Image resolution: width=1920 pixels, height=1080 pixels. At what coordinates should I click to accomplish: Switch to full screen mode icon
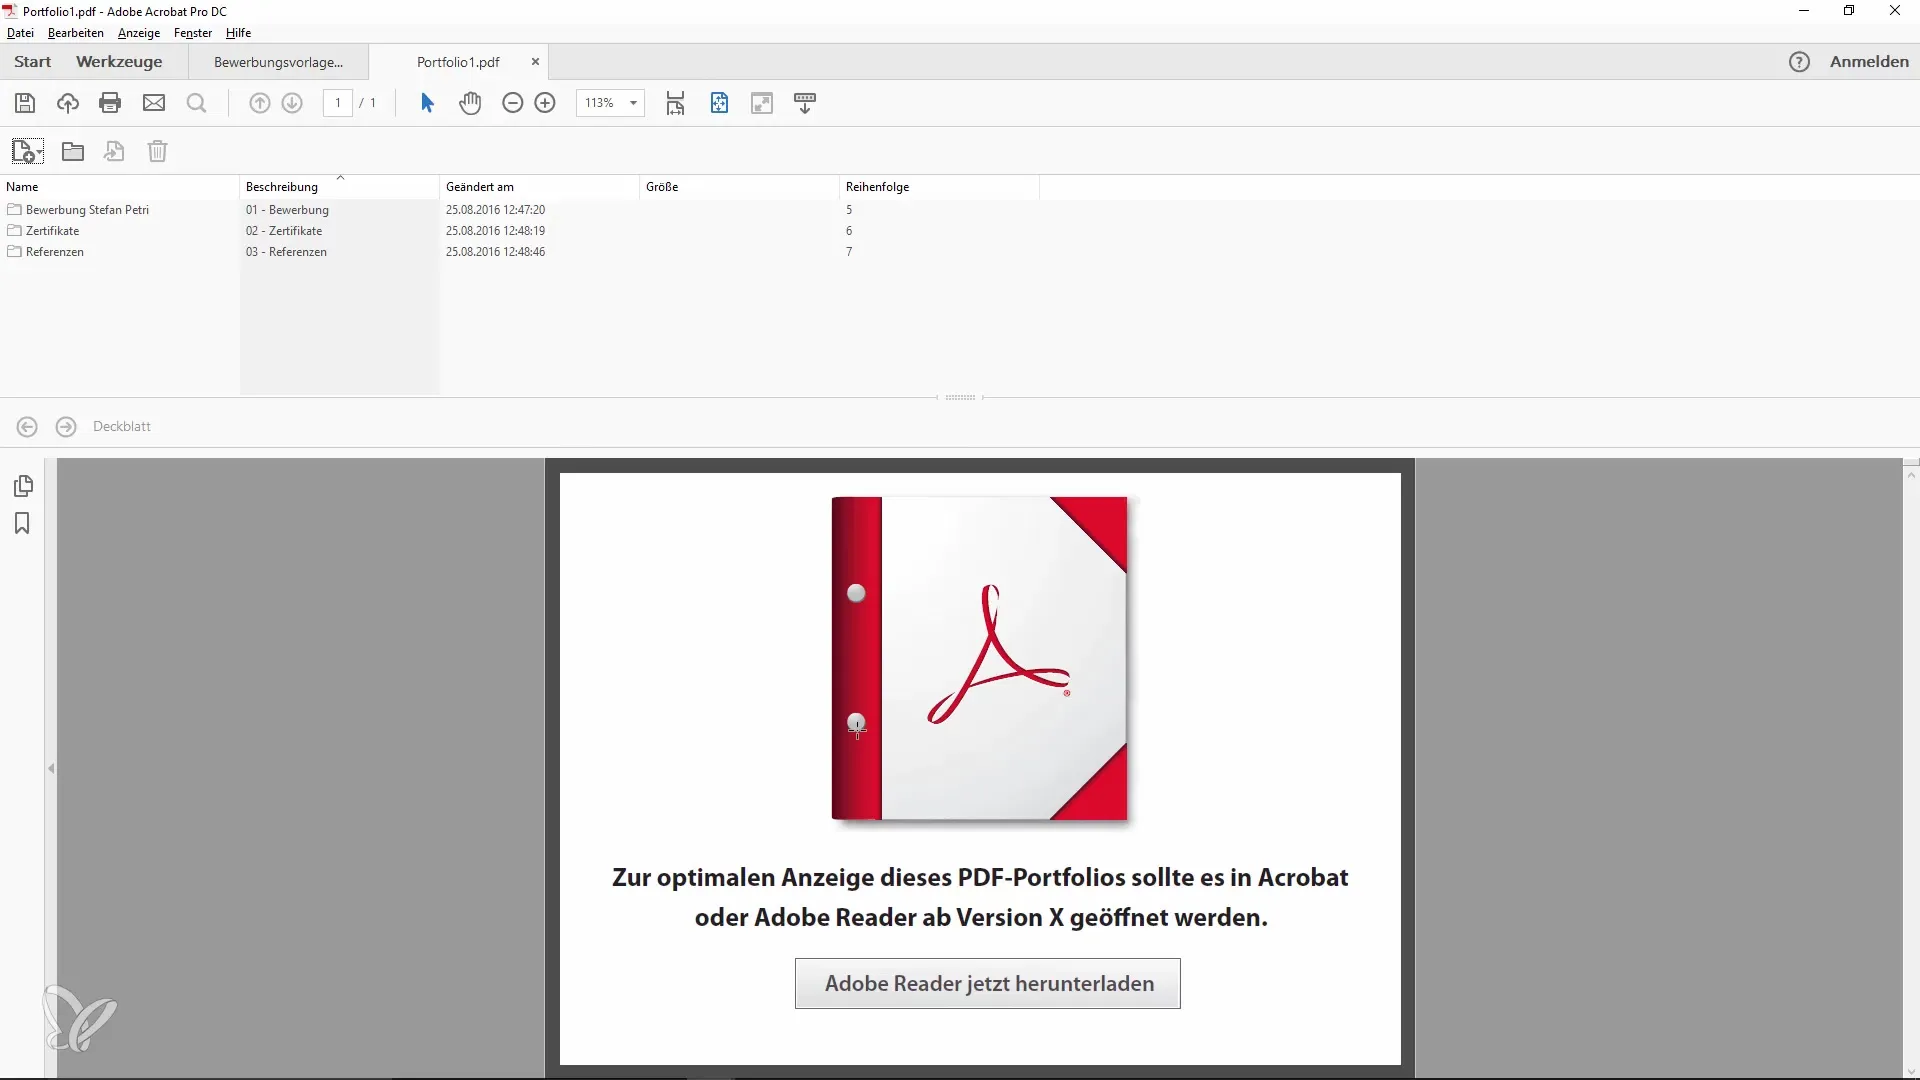pos(762,103)
